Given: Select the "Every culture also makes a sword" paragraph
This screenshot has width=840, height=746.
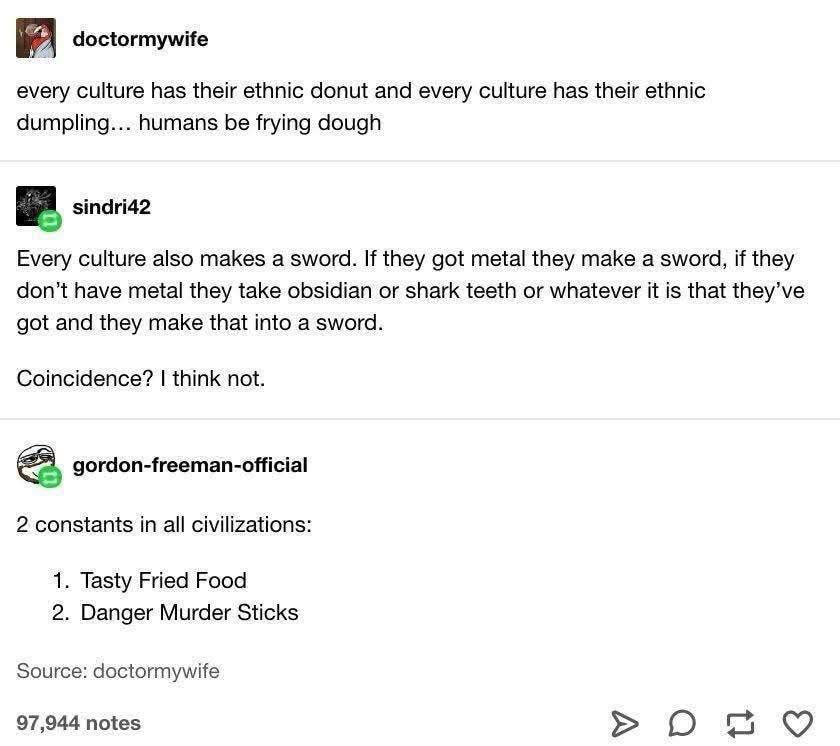Looking at the screenshot, I should click(410, 291).
